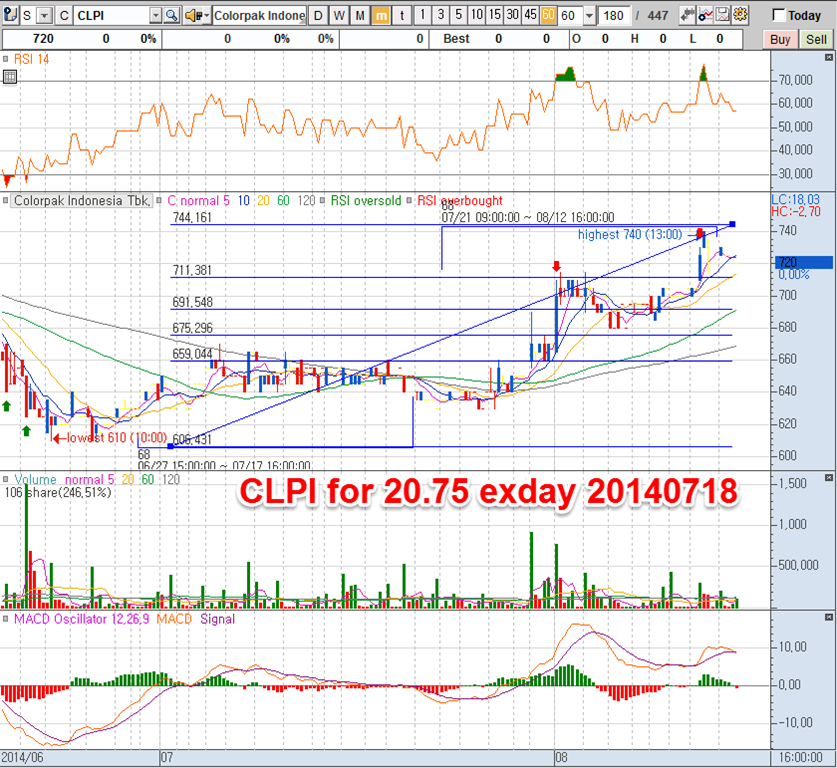Click the lowest 610 (10:00) annotation
This screenshot has width=837, height=768.
[x=117, y=438]
